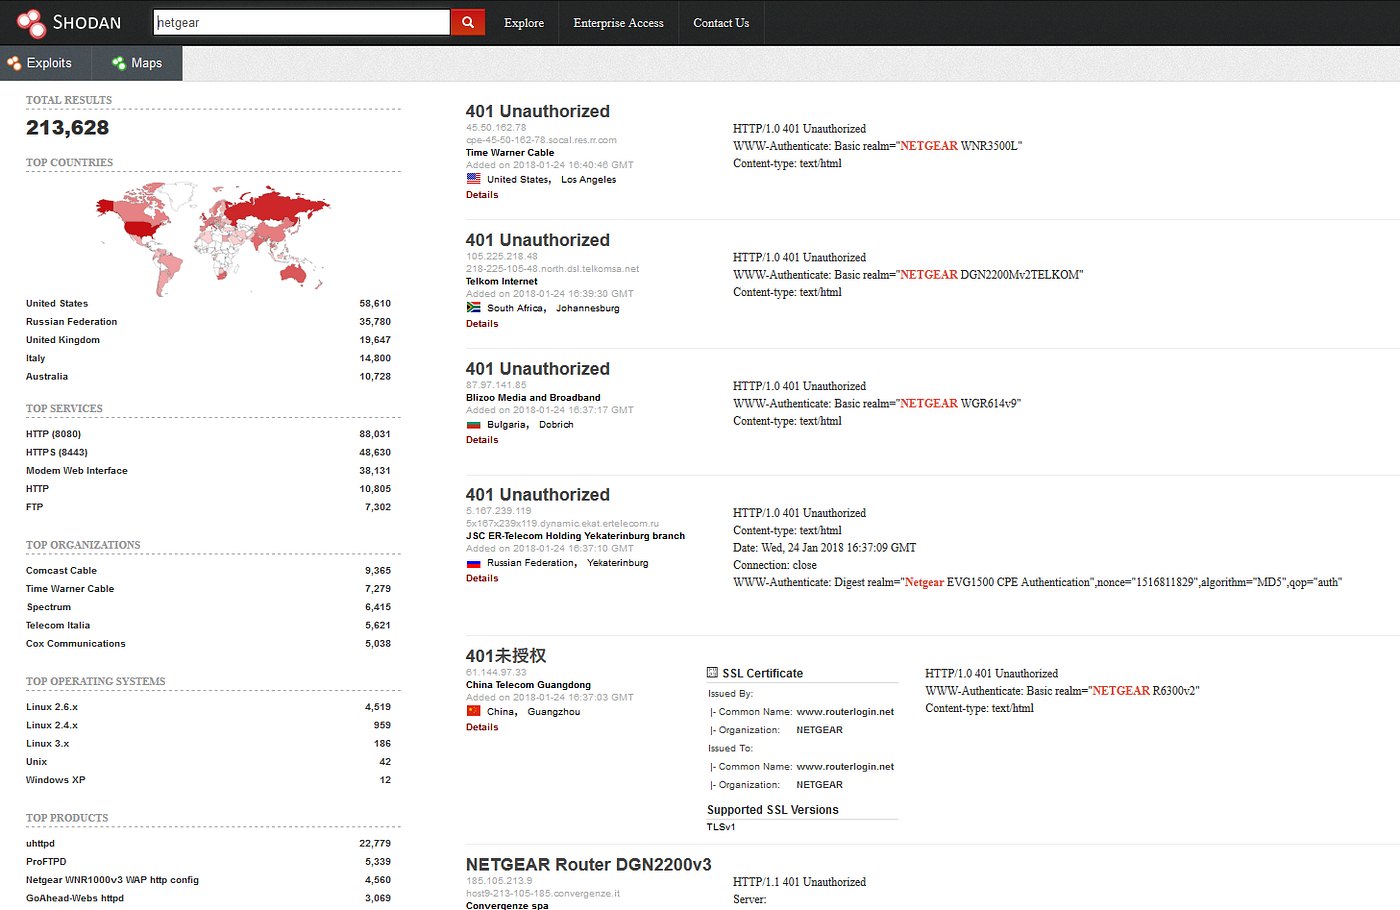The width and height of the screenshot is (1400, 910).
Task: Click the Russian Federation flag icon
Action: point(473,563)
